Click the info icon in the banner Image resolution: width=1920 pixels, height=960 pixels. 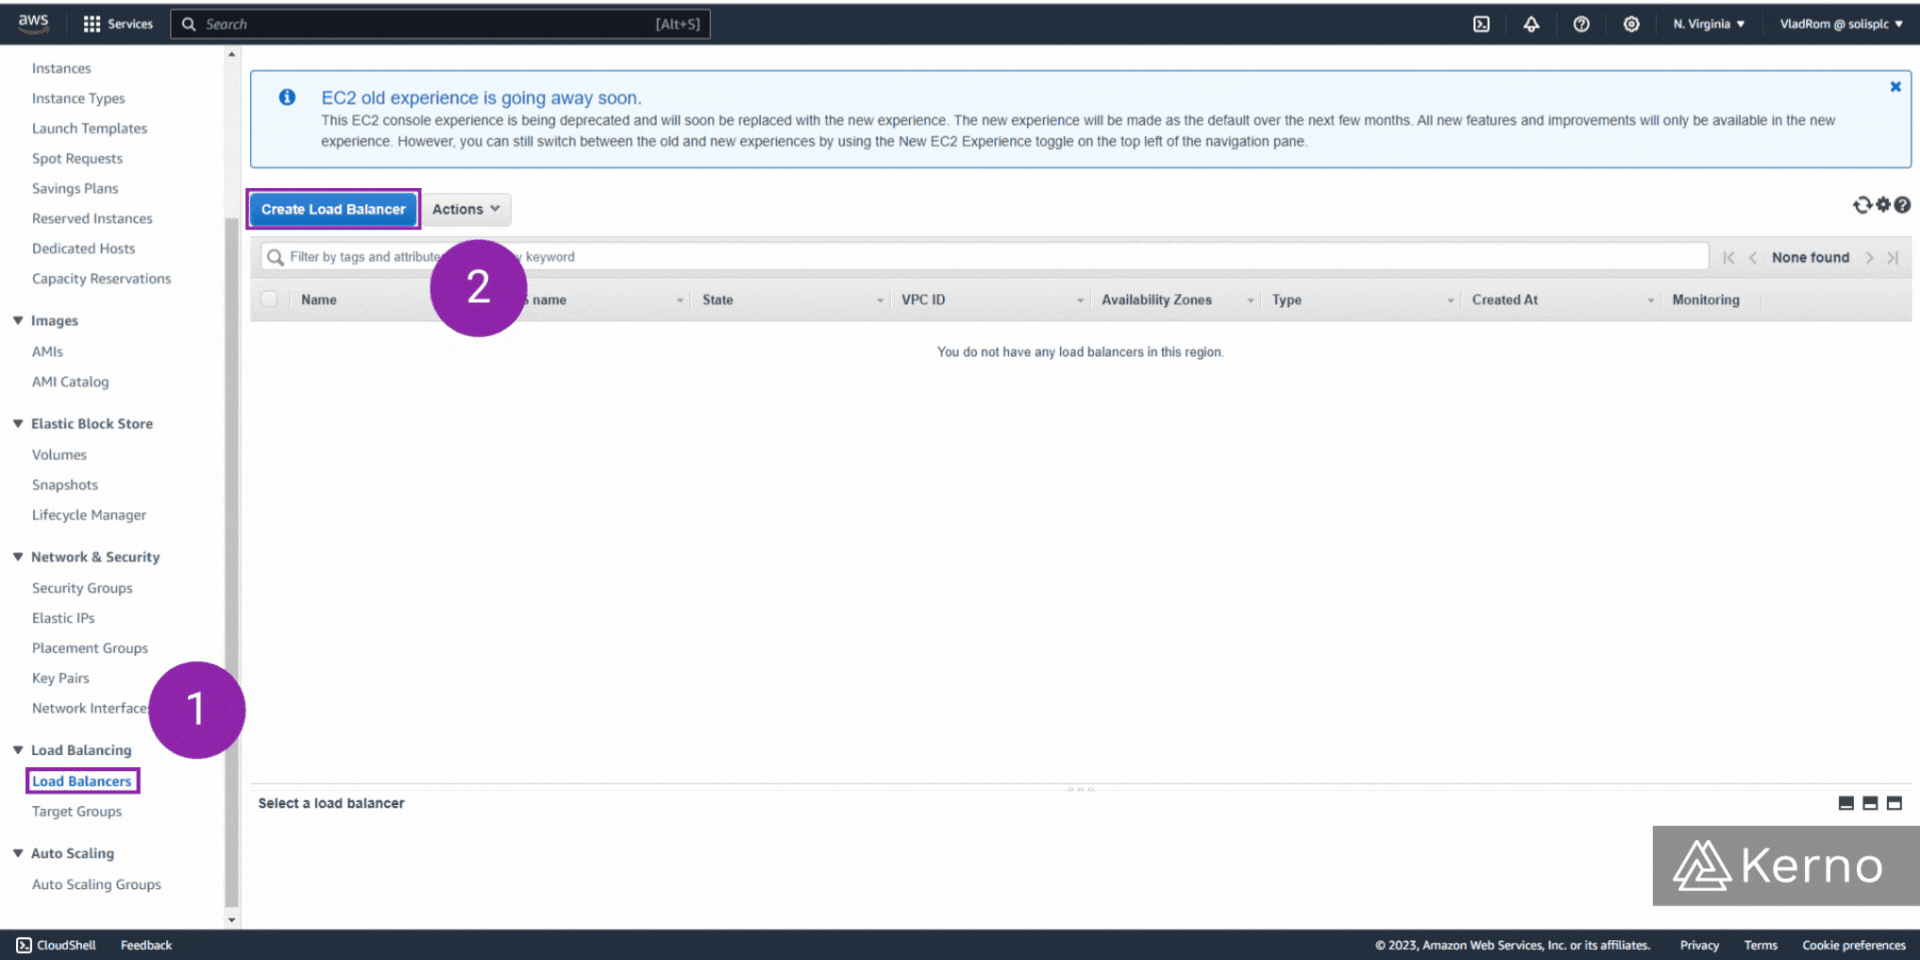pos(287,97)
